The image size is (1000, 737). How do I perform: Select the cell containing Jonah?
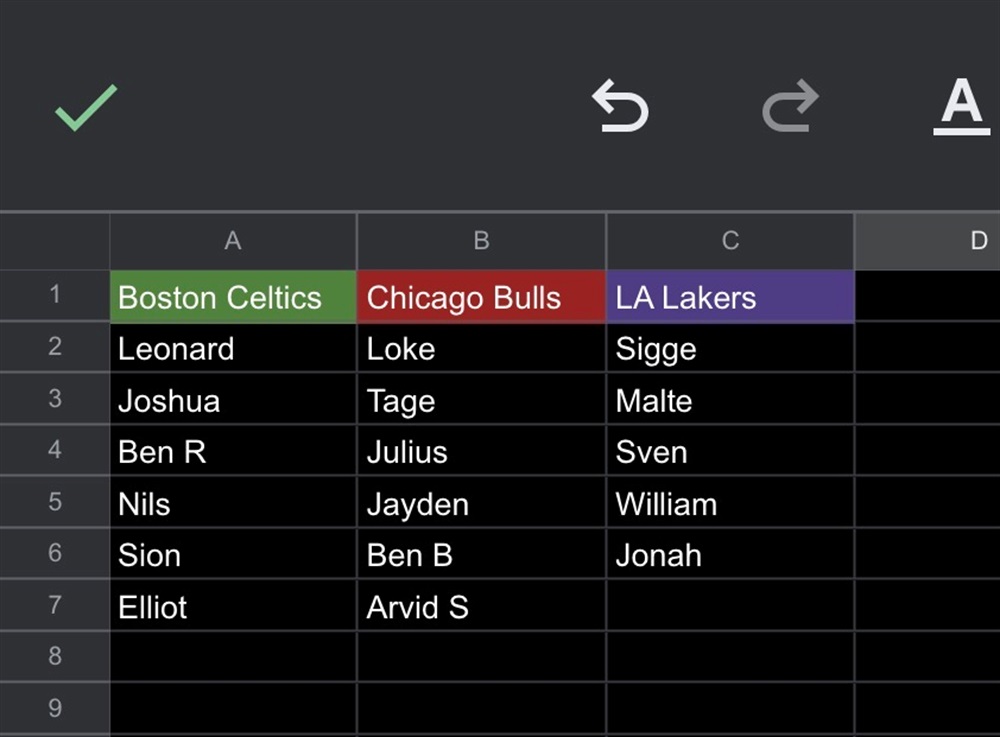click(730, 555)
